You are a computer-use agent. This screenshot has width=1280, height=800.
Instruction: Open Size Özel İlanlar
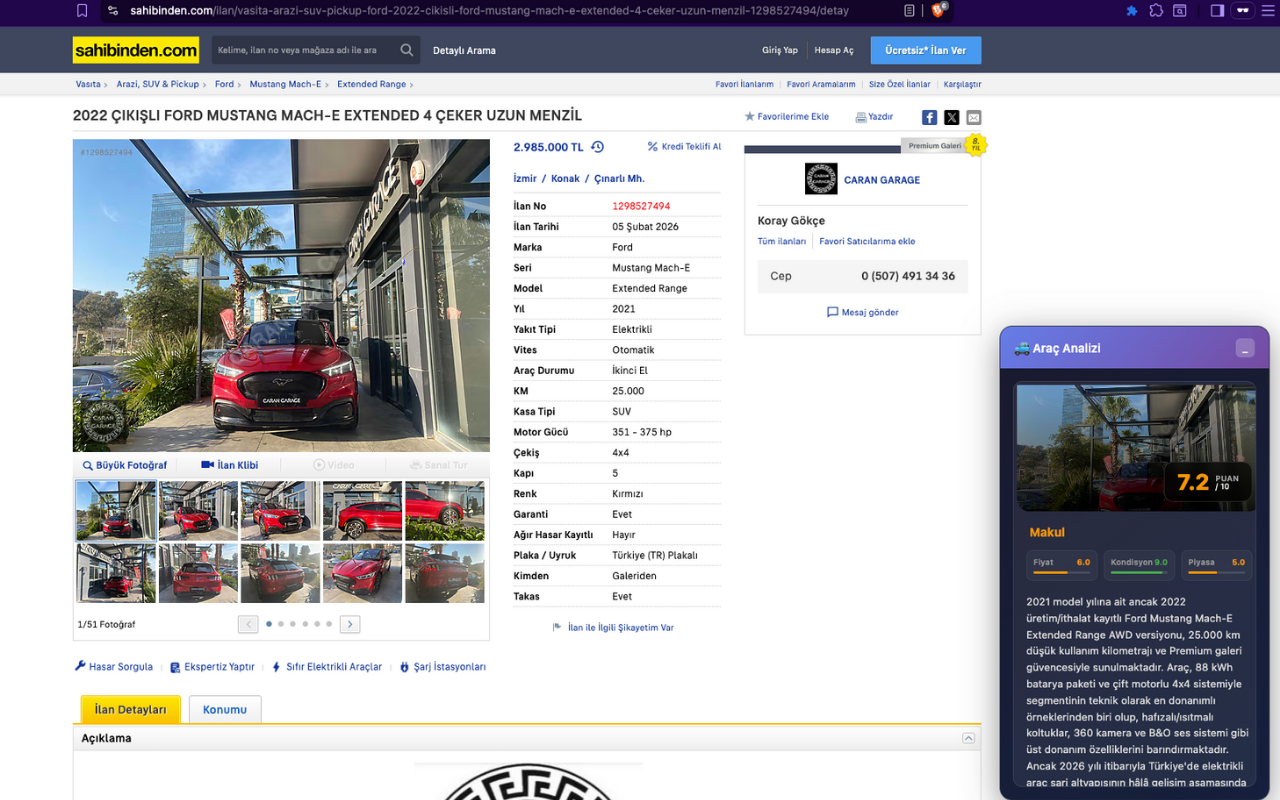click(900, 84)
